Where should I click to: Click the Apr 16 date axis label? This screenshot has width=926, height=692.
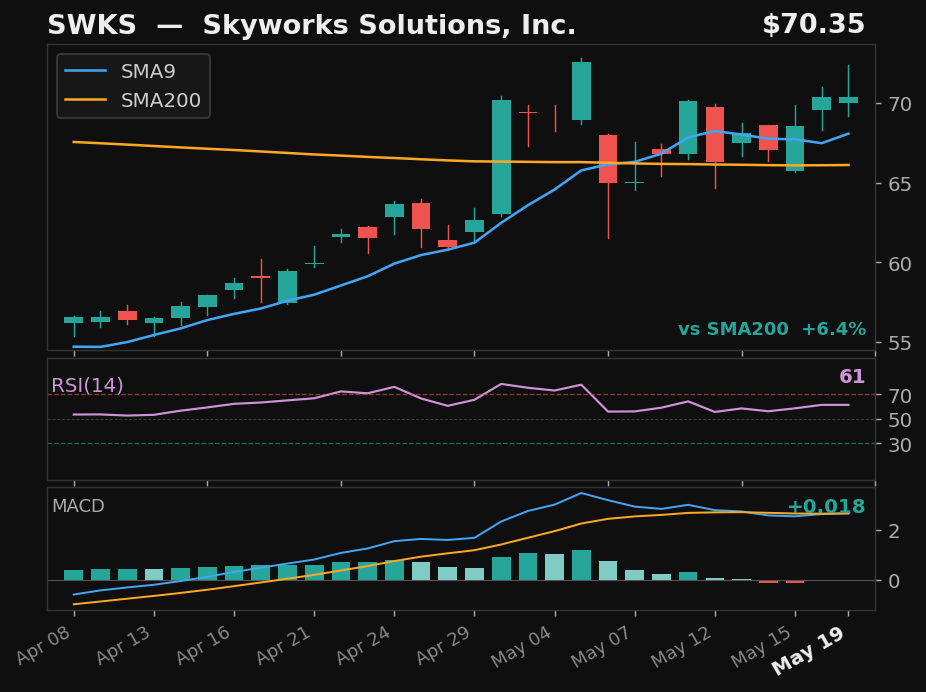pyautogui.click(x=205, y=644)
